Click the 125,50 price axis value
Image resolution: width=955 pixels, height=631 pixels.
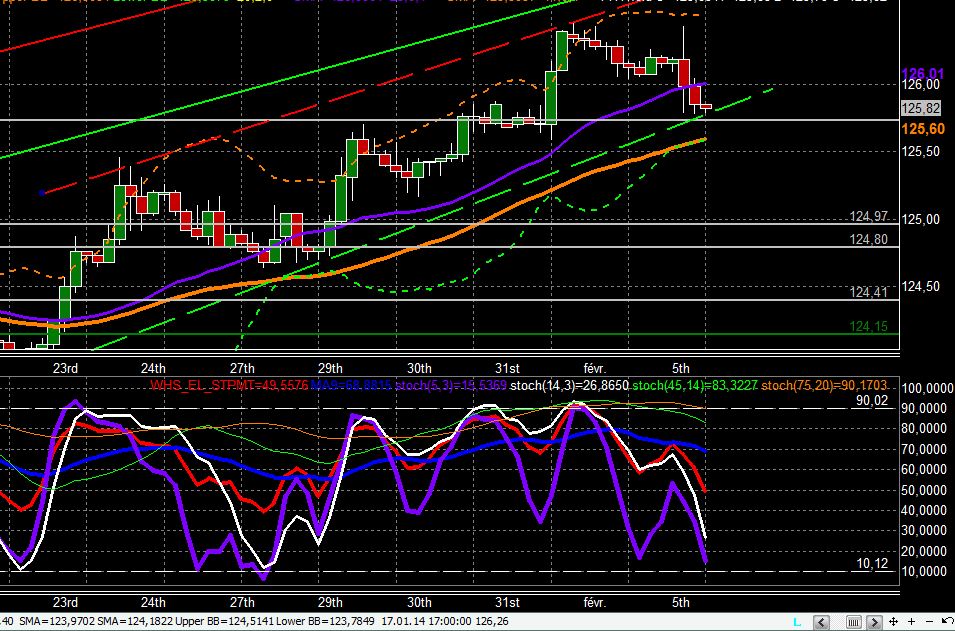921,152
